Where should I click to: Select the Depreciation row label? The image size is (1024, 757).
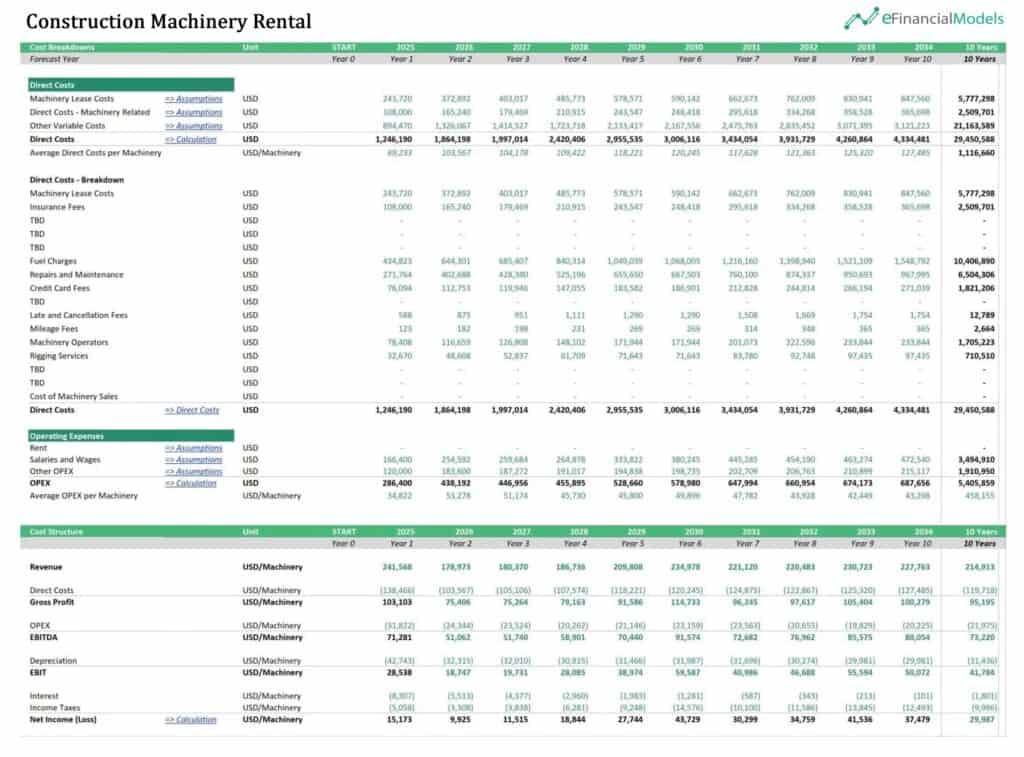(53, 661)
